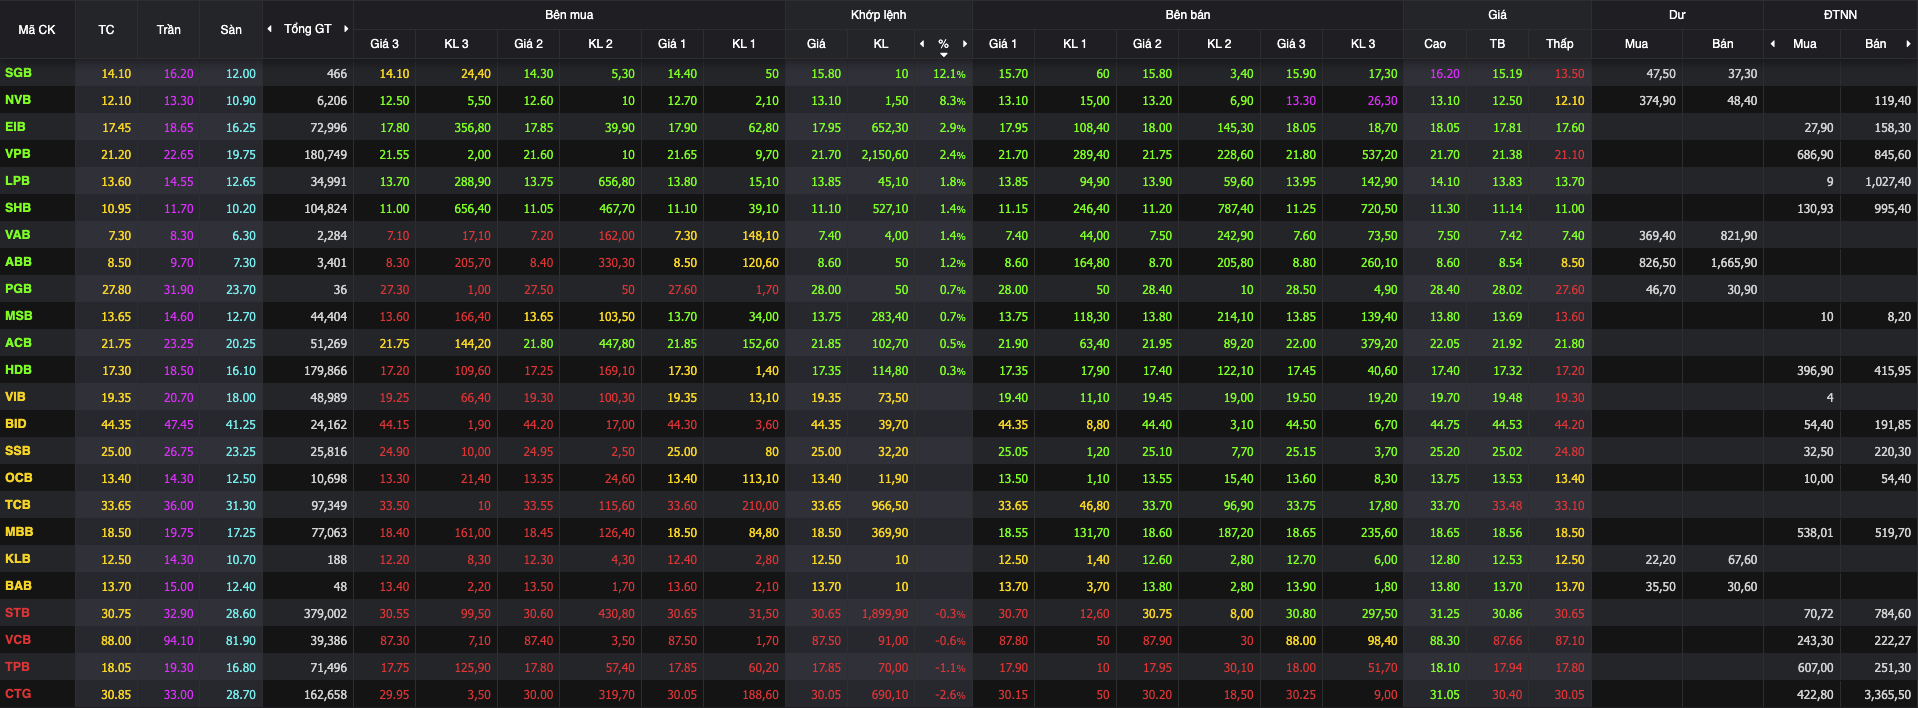Viewport: 1918px width, 708px height.
Task: Click LPB's foreign sell value 1,027,40
Action: [x=1887, y=182]
